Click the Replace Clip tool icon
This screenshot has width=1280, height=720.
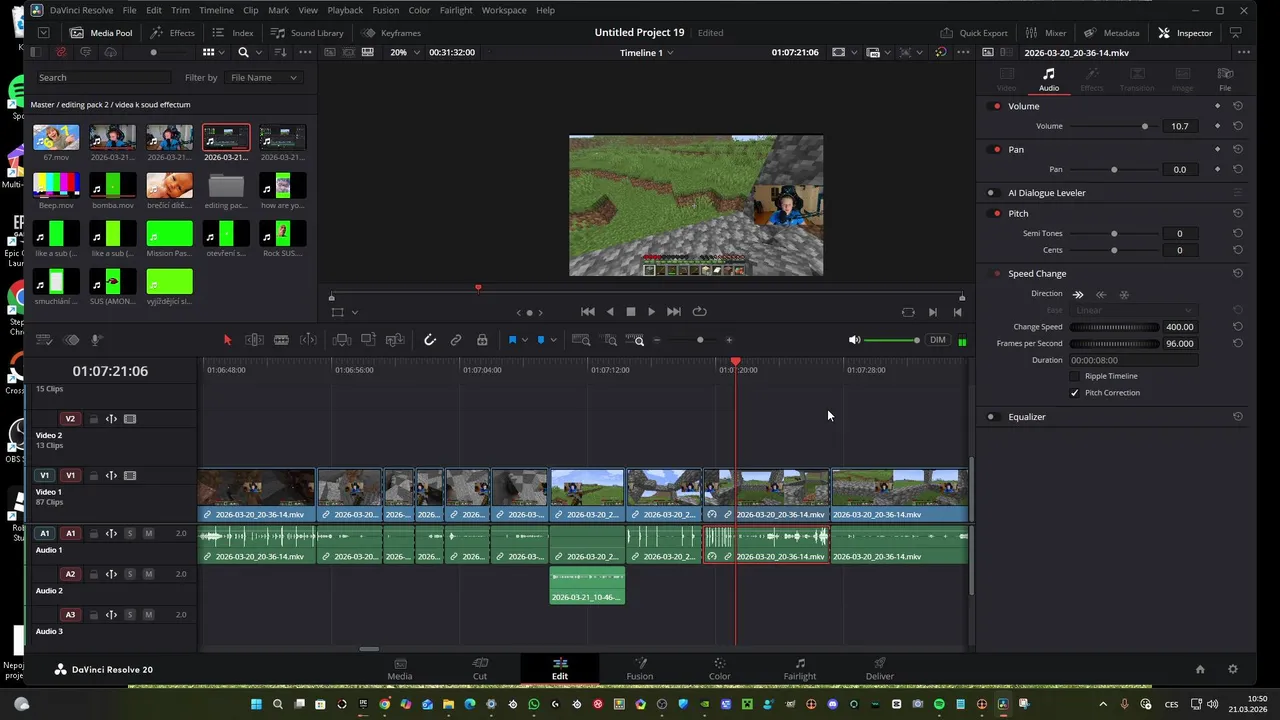coord(395,340)
